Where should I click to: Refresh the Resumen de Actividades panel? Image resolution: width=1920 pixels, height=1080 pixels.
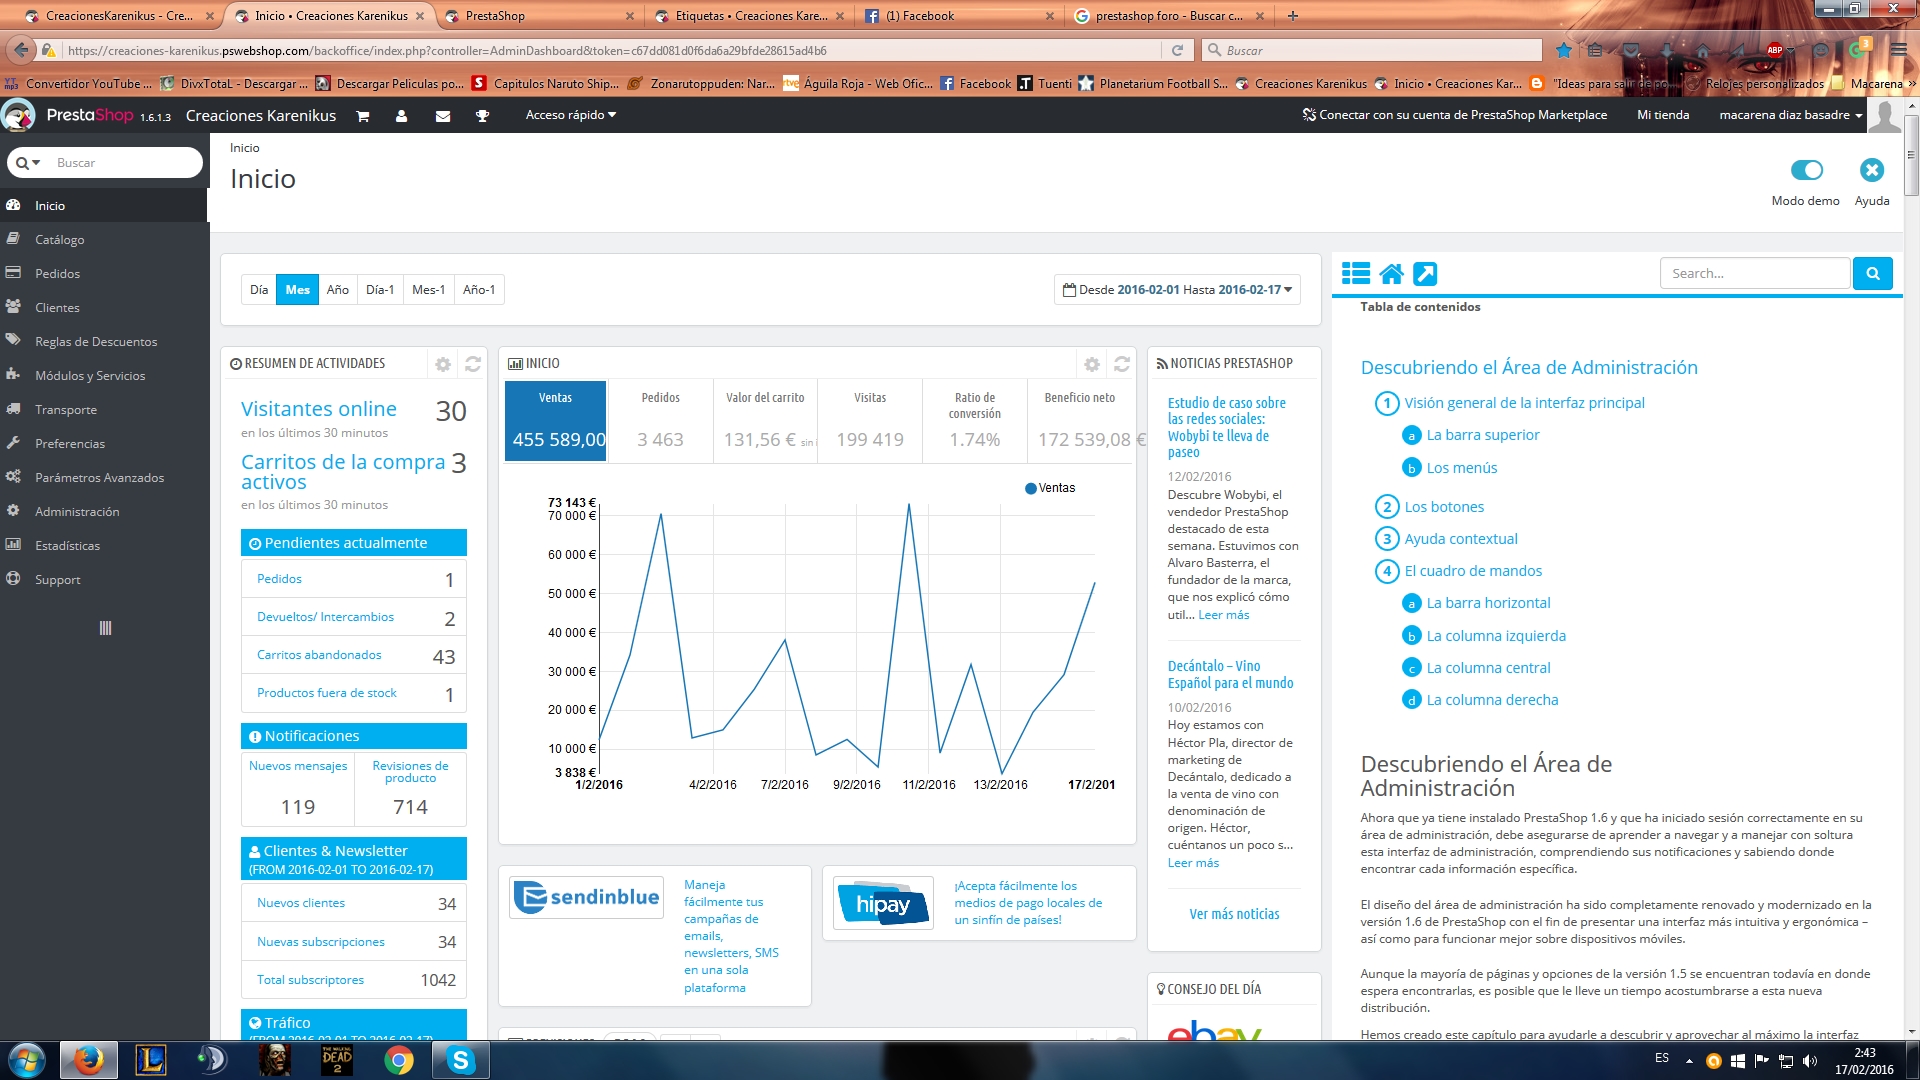pos(473,364)
